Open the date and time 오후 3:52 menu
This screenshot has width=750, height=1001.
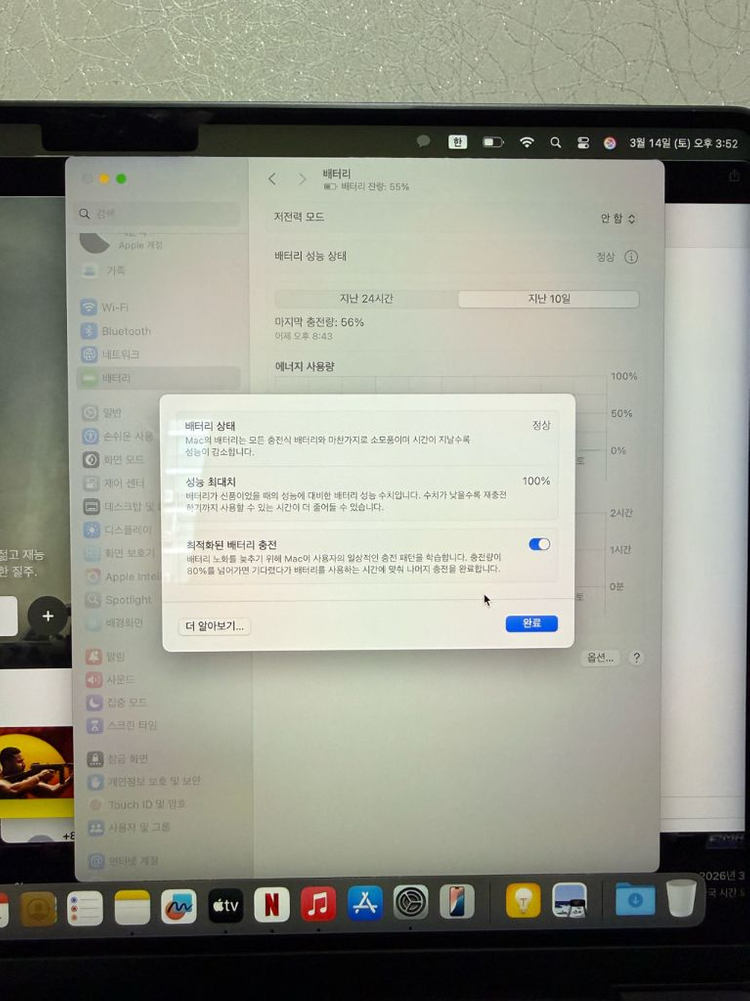684,144
